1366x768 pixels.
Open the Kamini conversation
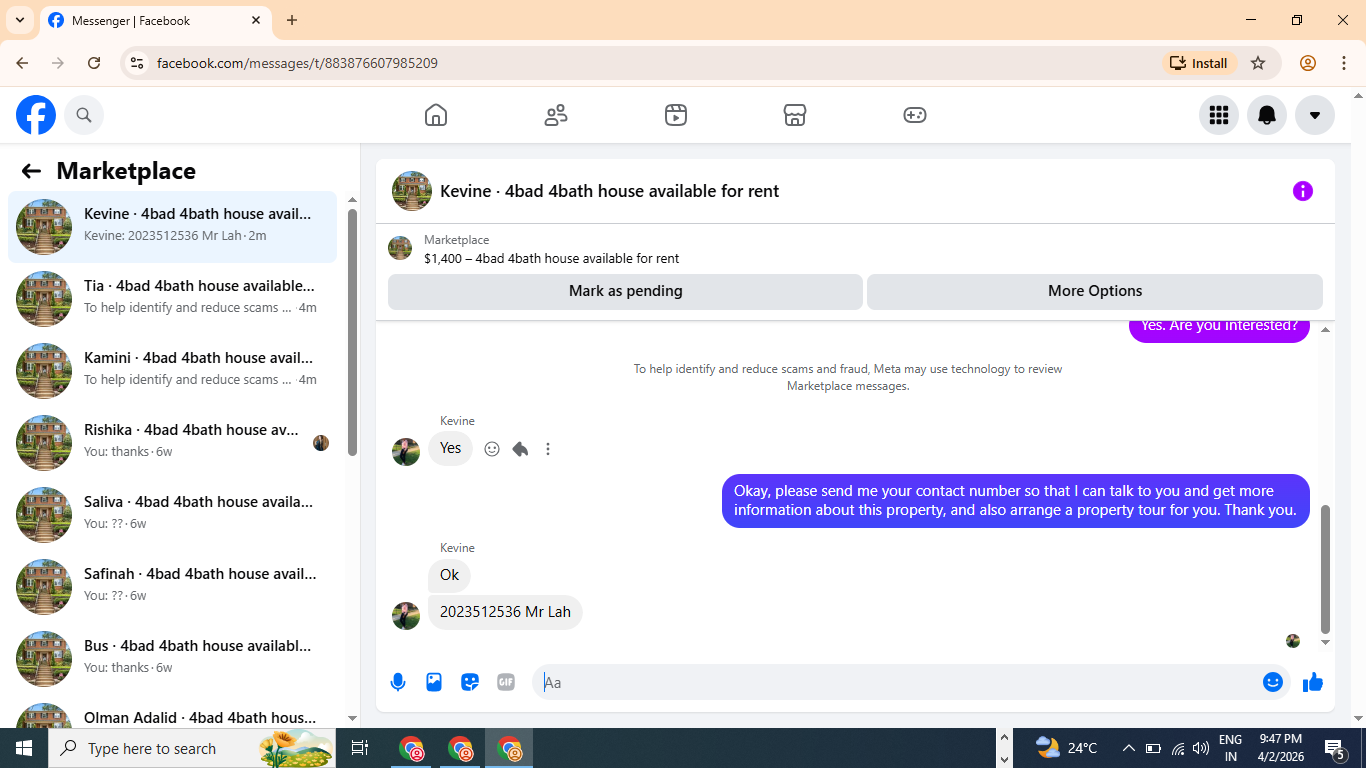click(x=173, y=371)
